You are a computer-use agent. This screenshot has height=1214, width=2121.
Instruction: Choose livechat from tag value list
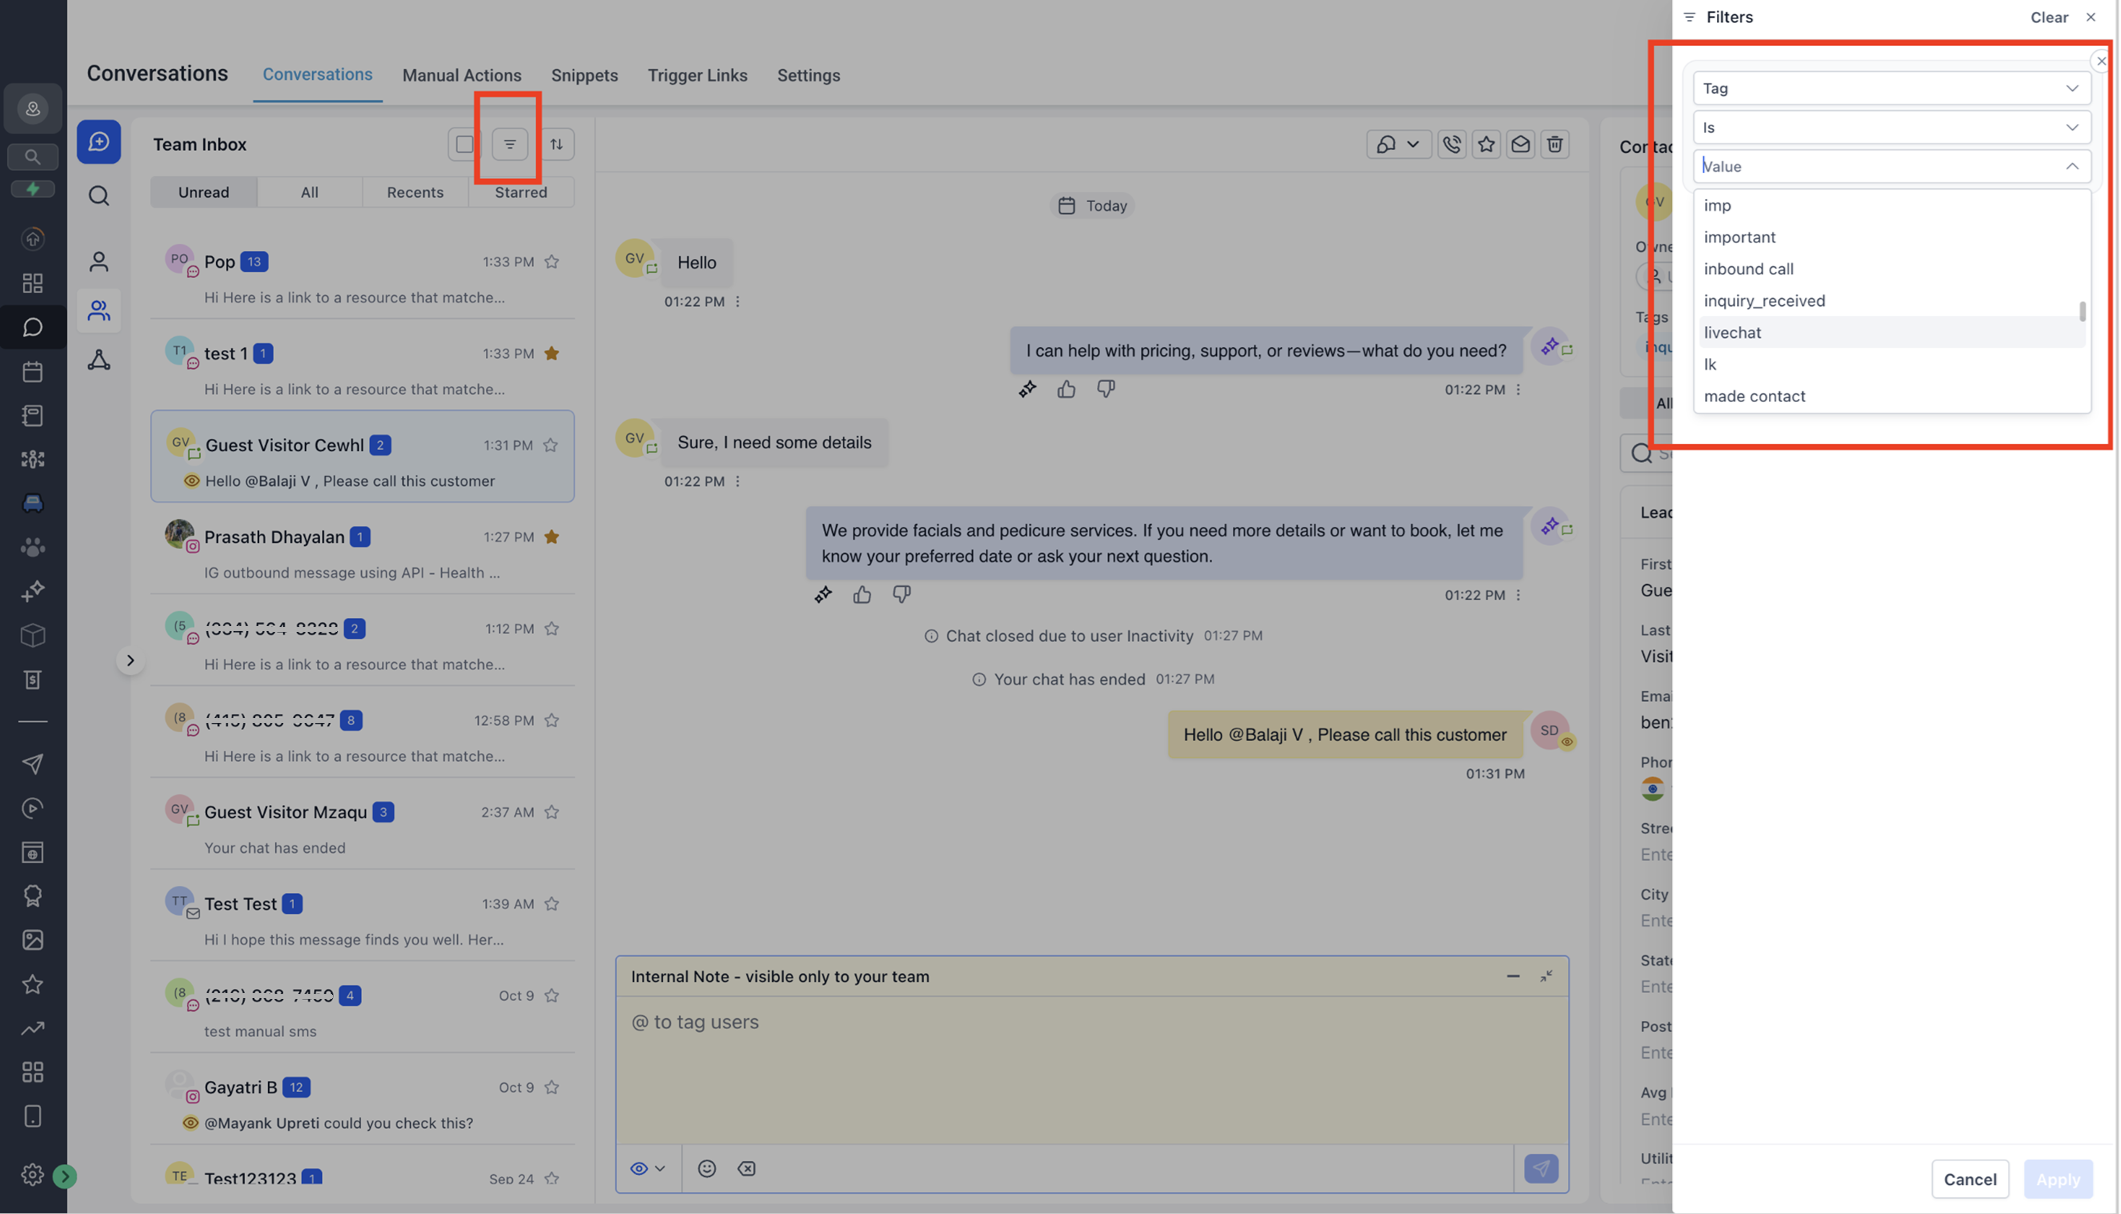1733,332
